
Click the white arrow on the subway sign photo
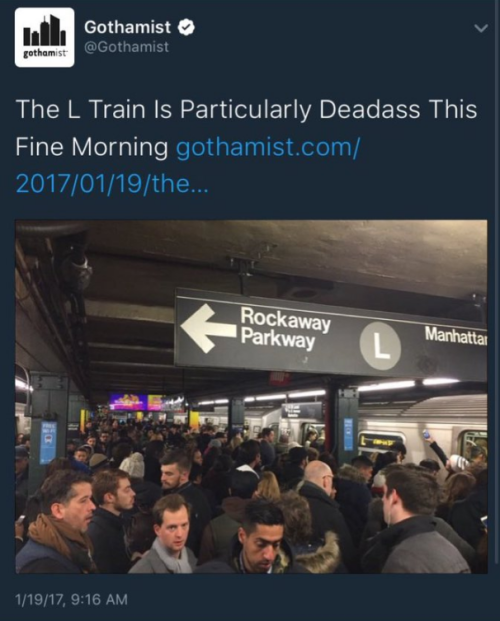208,328
